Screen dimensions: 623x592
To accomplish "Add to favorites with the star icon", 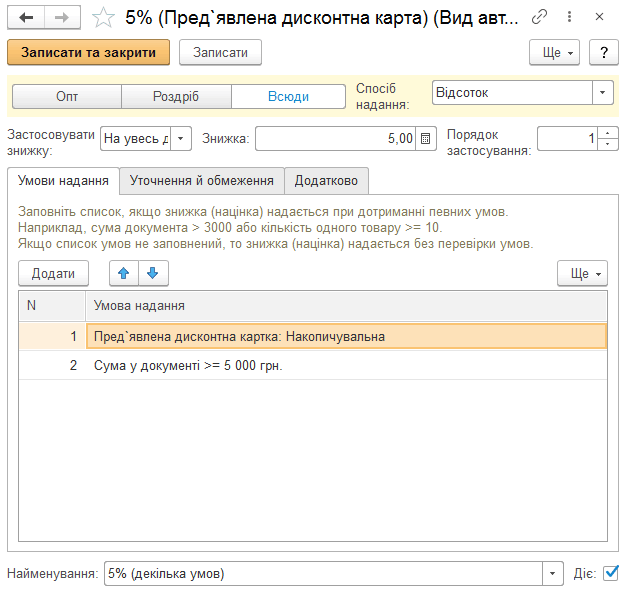I will 103,17.
